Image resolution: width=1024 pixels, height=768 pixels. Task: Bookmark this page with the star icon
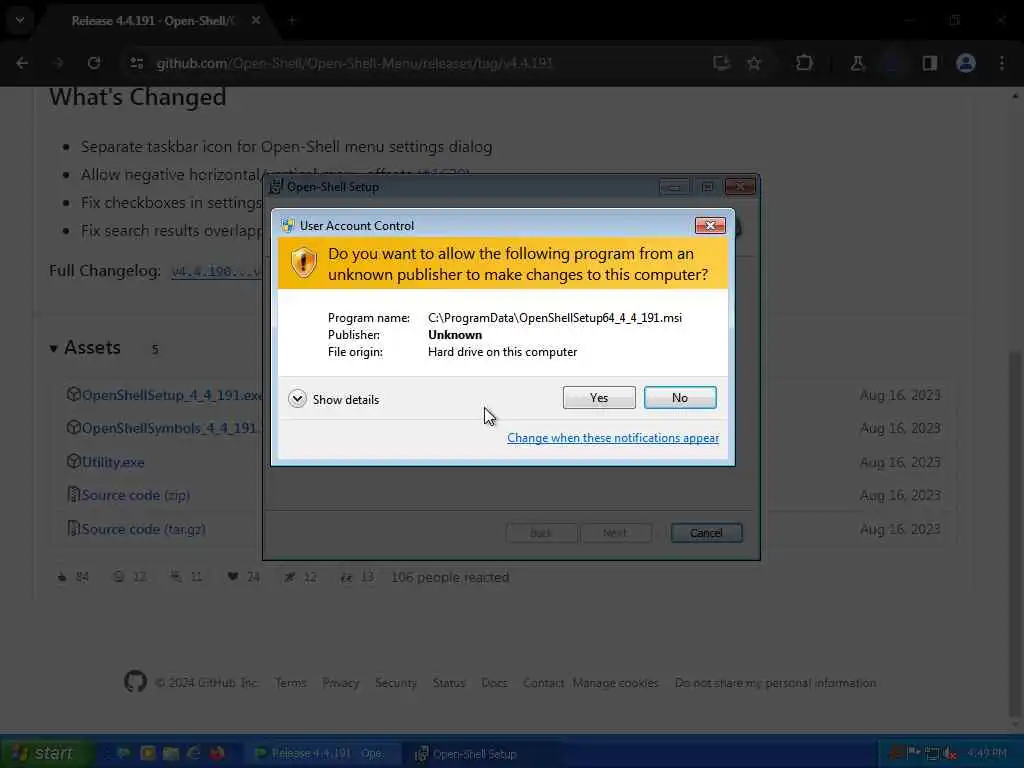coord(754,63)
